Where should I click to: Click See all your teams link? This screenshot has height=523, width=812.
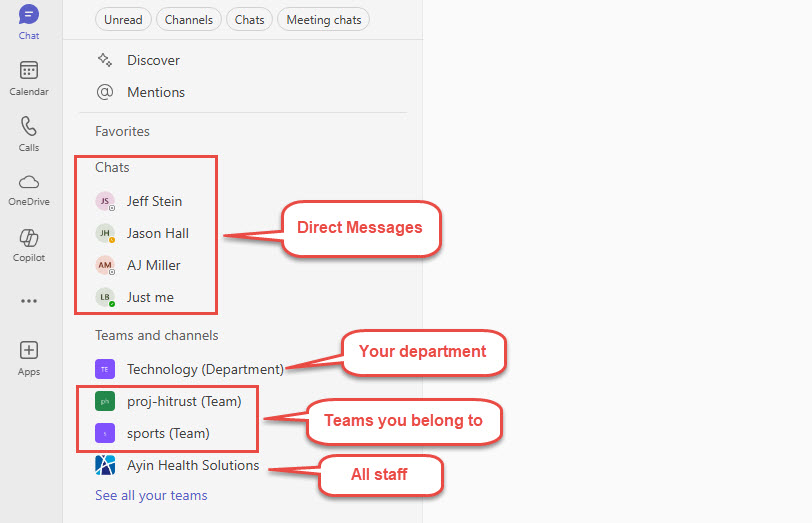pos(151,496)
